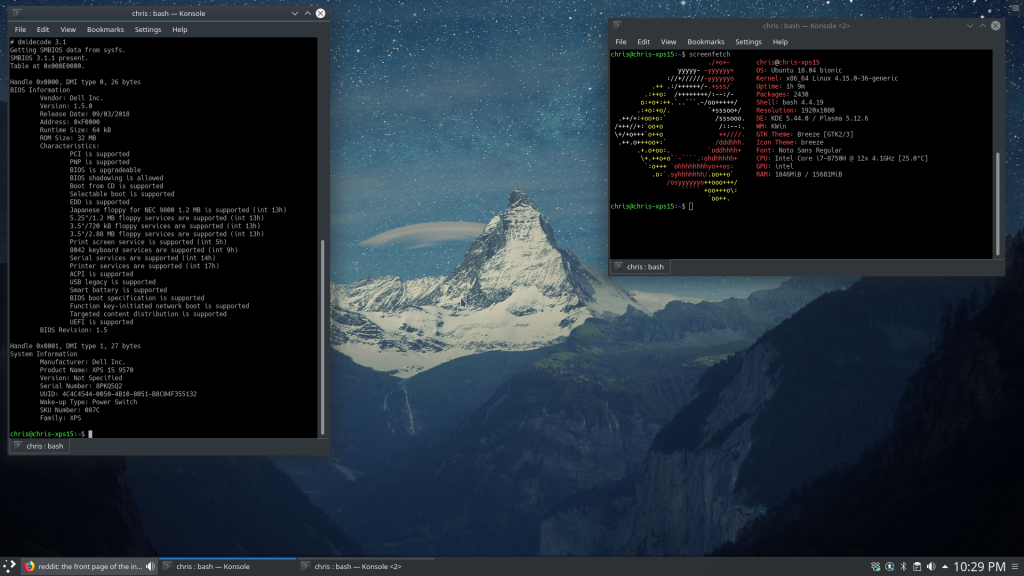
Task: Click 'UEFI is supported' line
Action: 101,322
